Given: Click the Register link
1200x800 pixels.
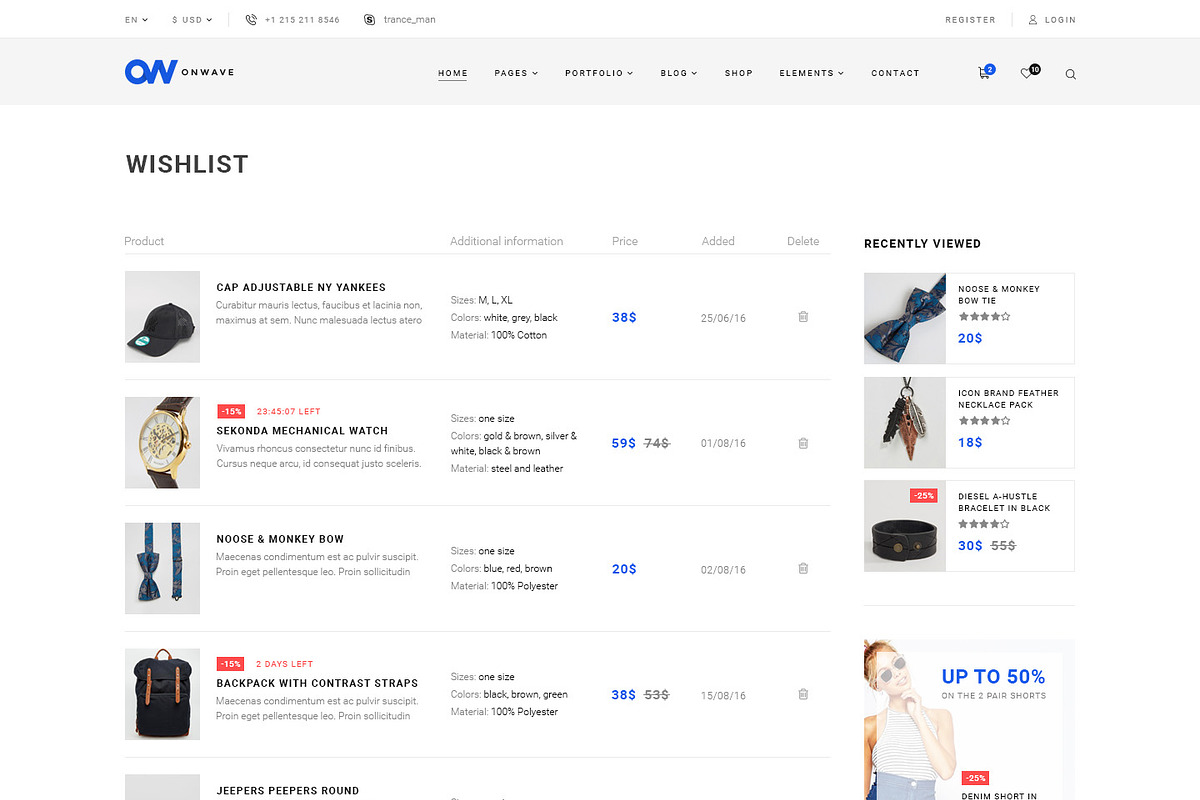Looking at the screenshot, I should (x=970, y=20).
